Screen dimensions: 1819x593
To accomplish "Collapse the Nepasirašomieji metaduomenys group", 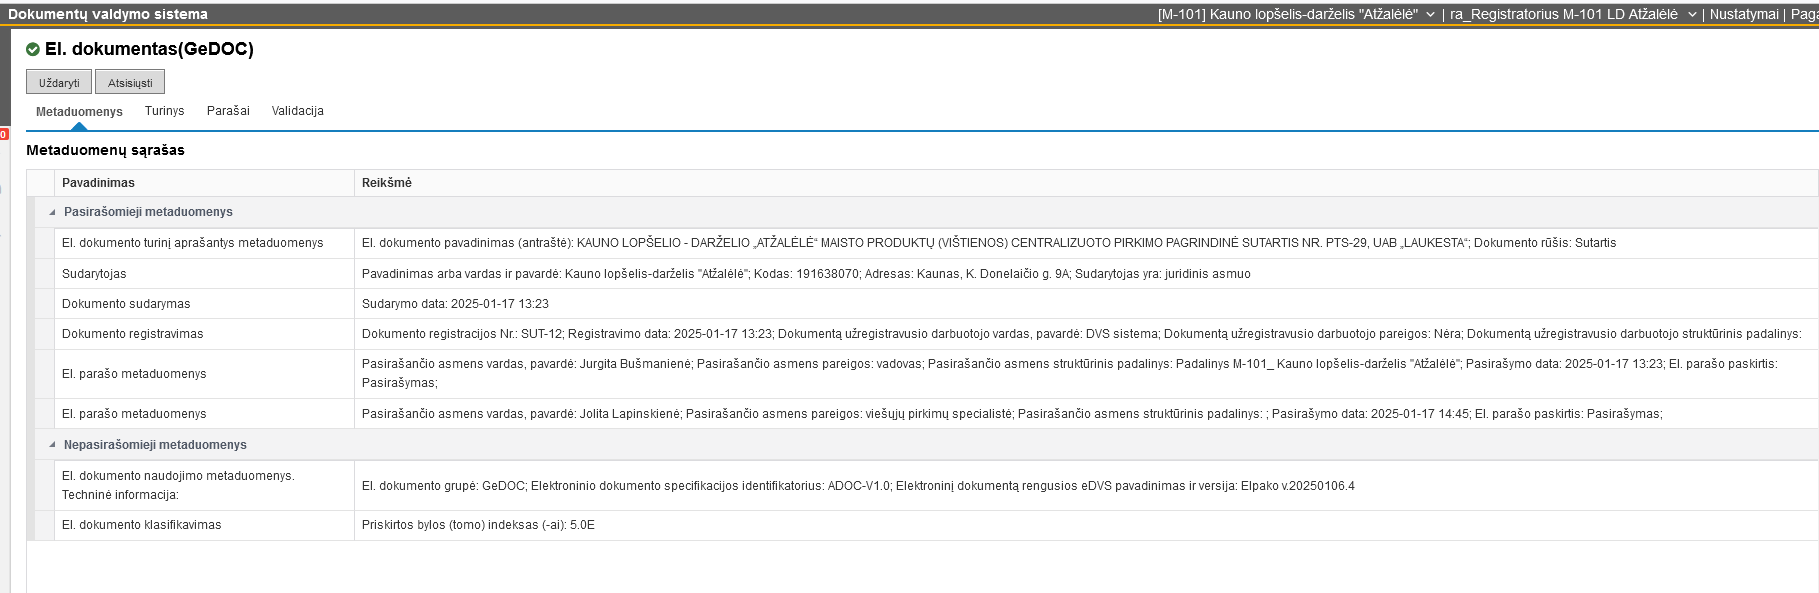I will [53, 445].
